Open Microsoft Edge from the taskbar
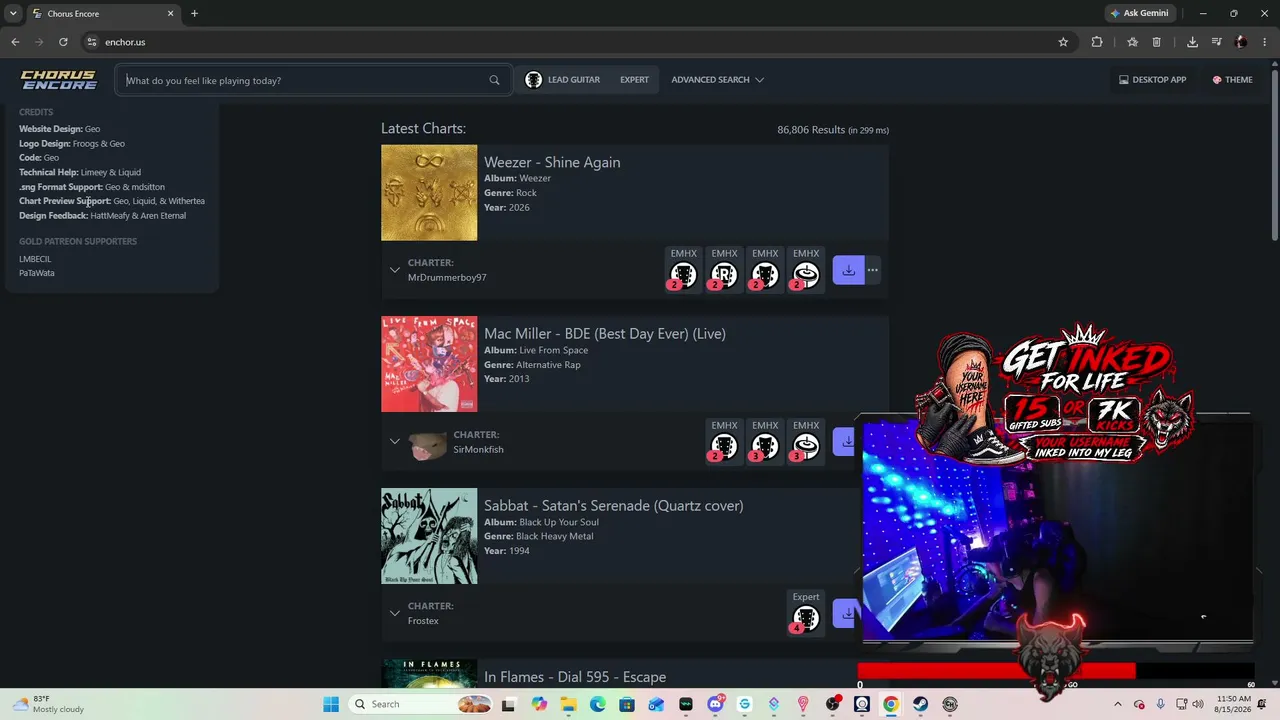The width and height of the screenshot is (1280, 720). pyautogui.click(x=597, y=704)
